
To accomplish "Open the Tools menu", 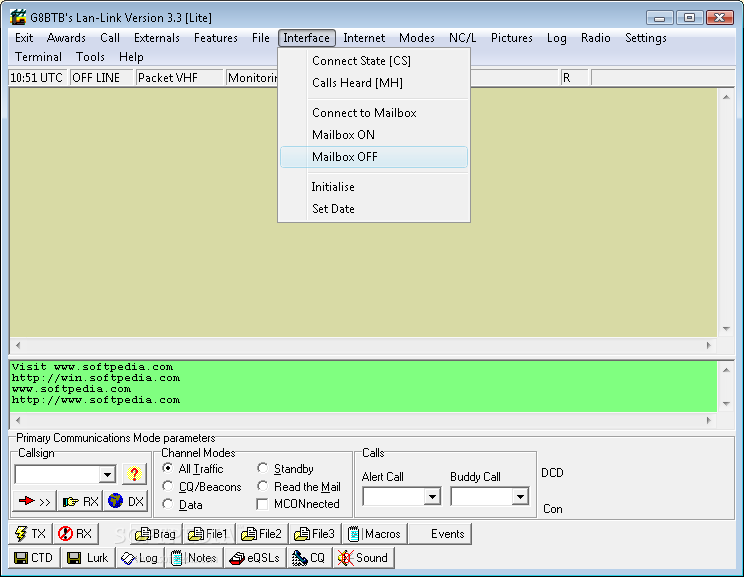I will (90, 57).
